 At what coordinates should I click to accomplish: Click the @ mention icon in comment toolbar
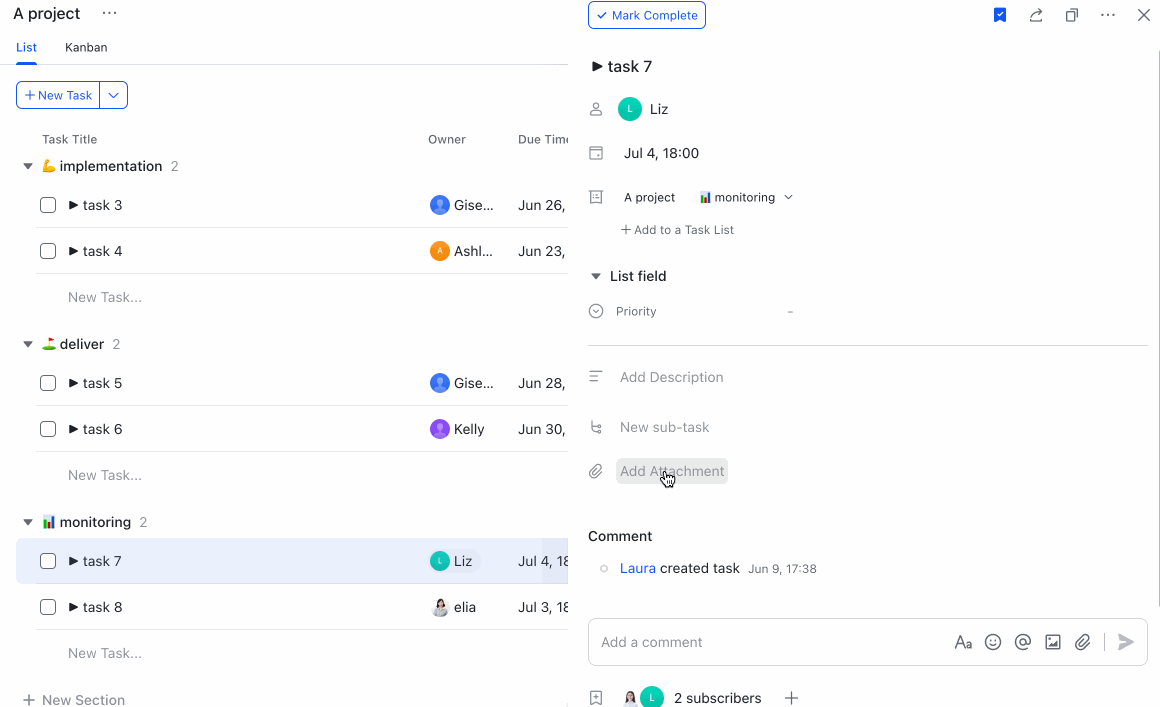[x=1023, y=641]
